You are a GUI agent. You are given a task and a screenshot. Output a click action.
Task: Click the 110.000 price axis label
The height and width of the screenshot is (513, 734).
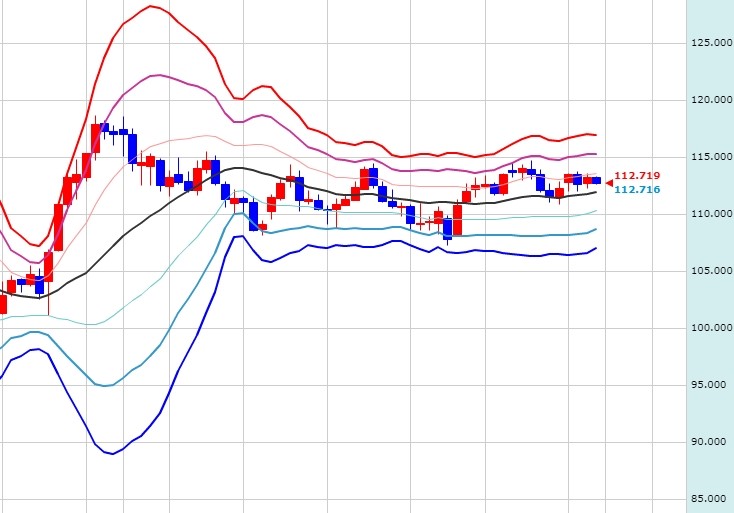pyautogui.click(x=712, y=214)
